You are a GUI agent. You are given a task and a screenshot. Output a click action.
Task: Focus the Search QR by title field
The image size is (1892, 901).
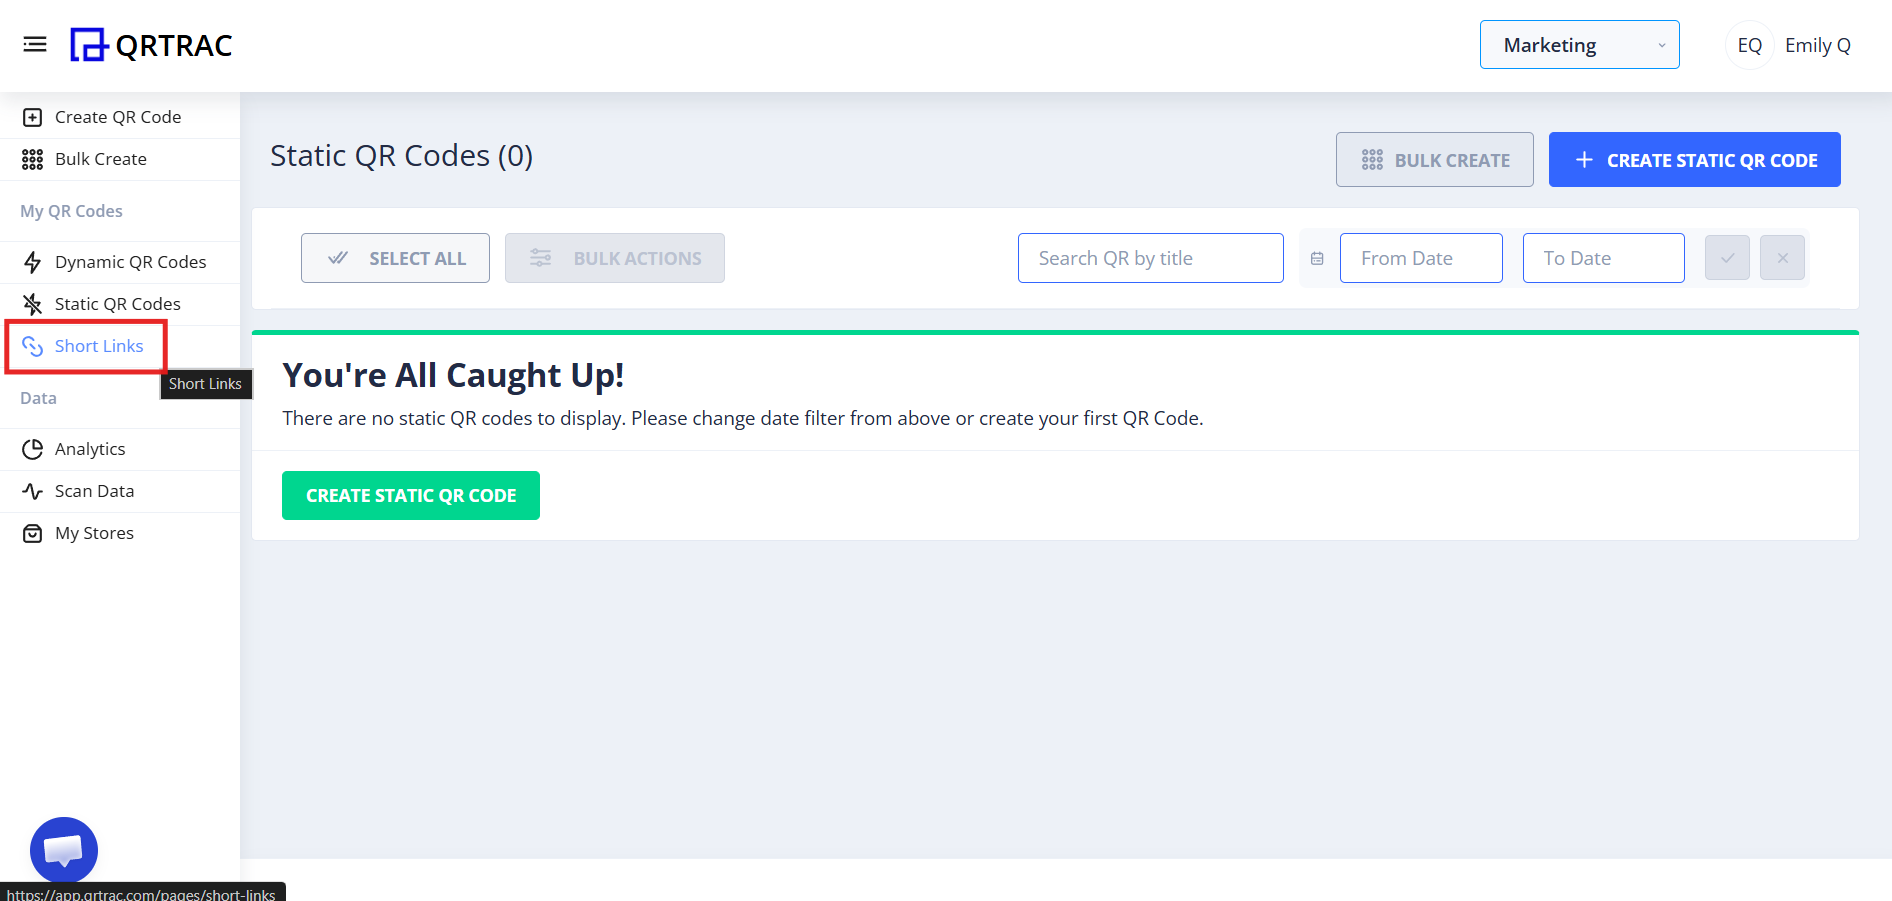pos(1150,258)
